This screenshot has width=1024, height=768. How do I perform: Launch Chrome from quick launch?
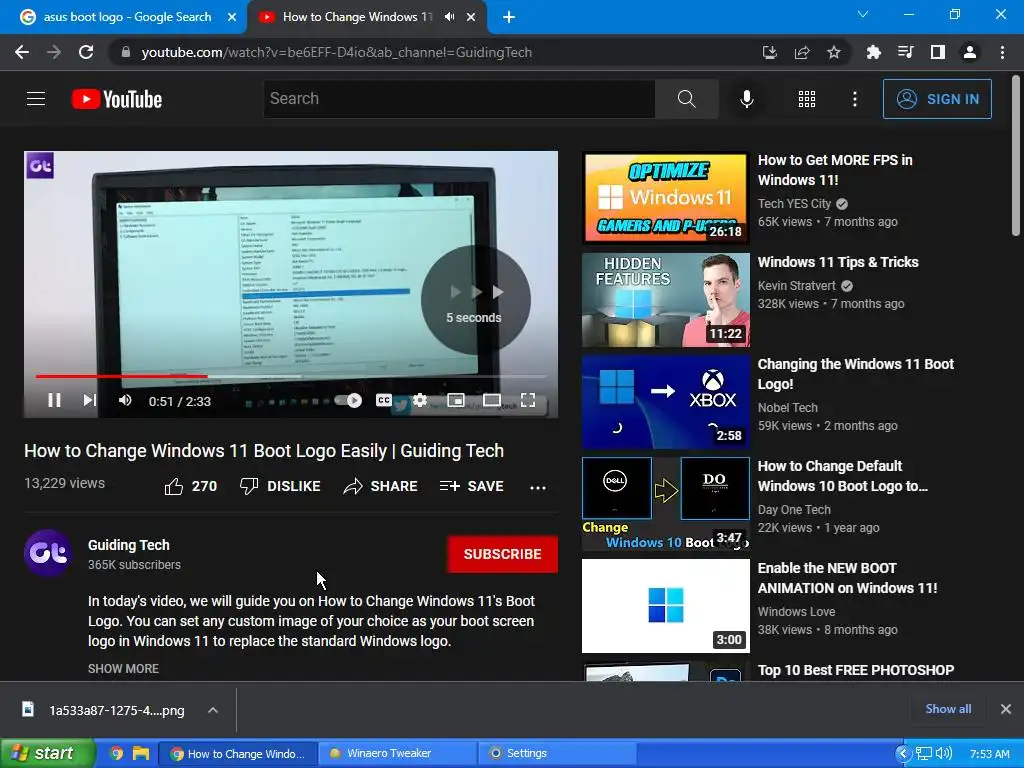[x=116, y=753]
